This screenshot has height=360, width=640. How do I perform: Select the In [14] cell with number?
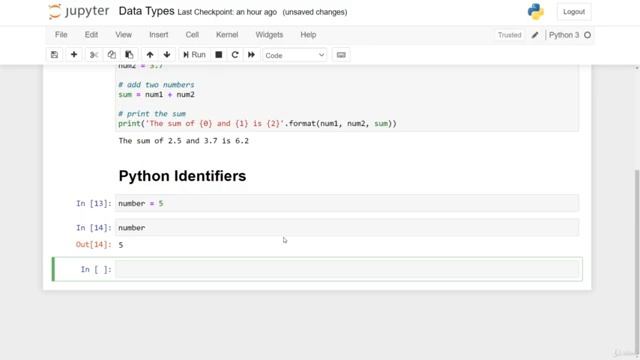[347, 227]
